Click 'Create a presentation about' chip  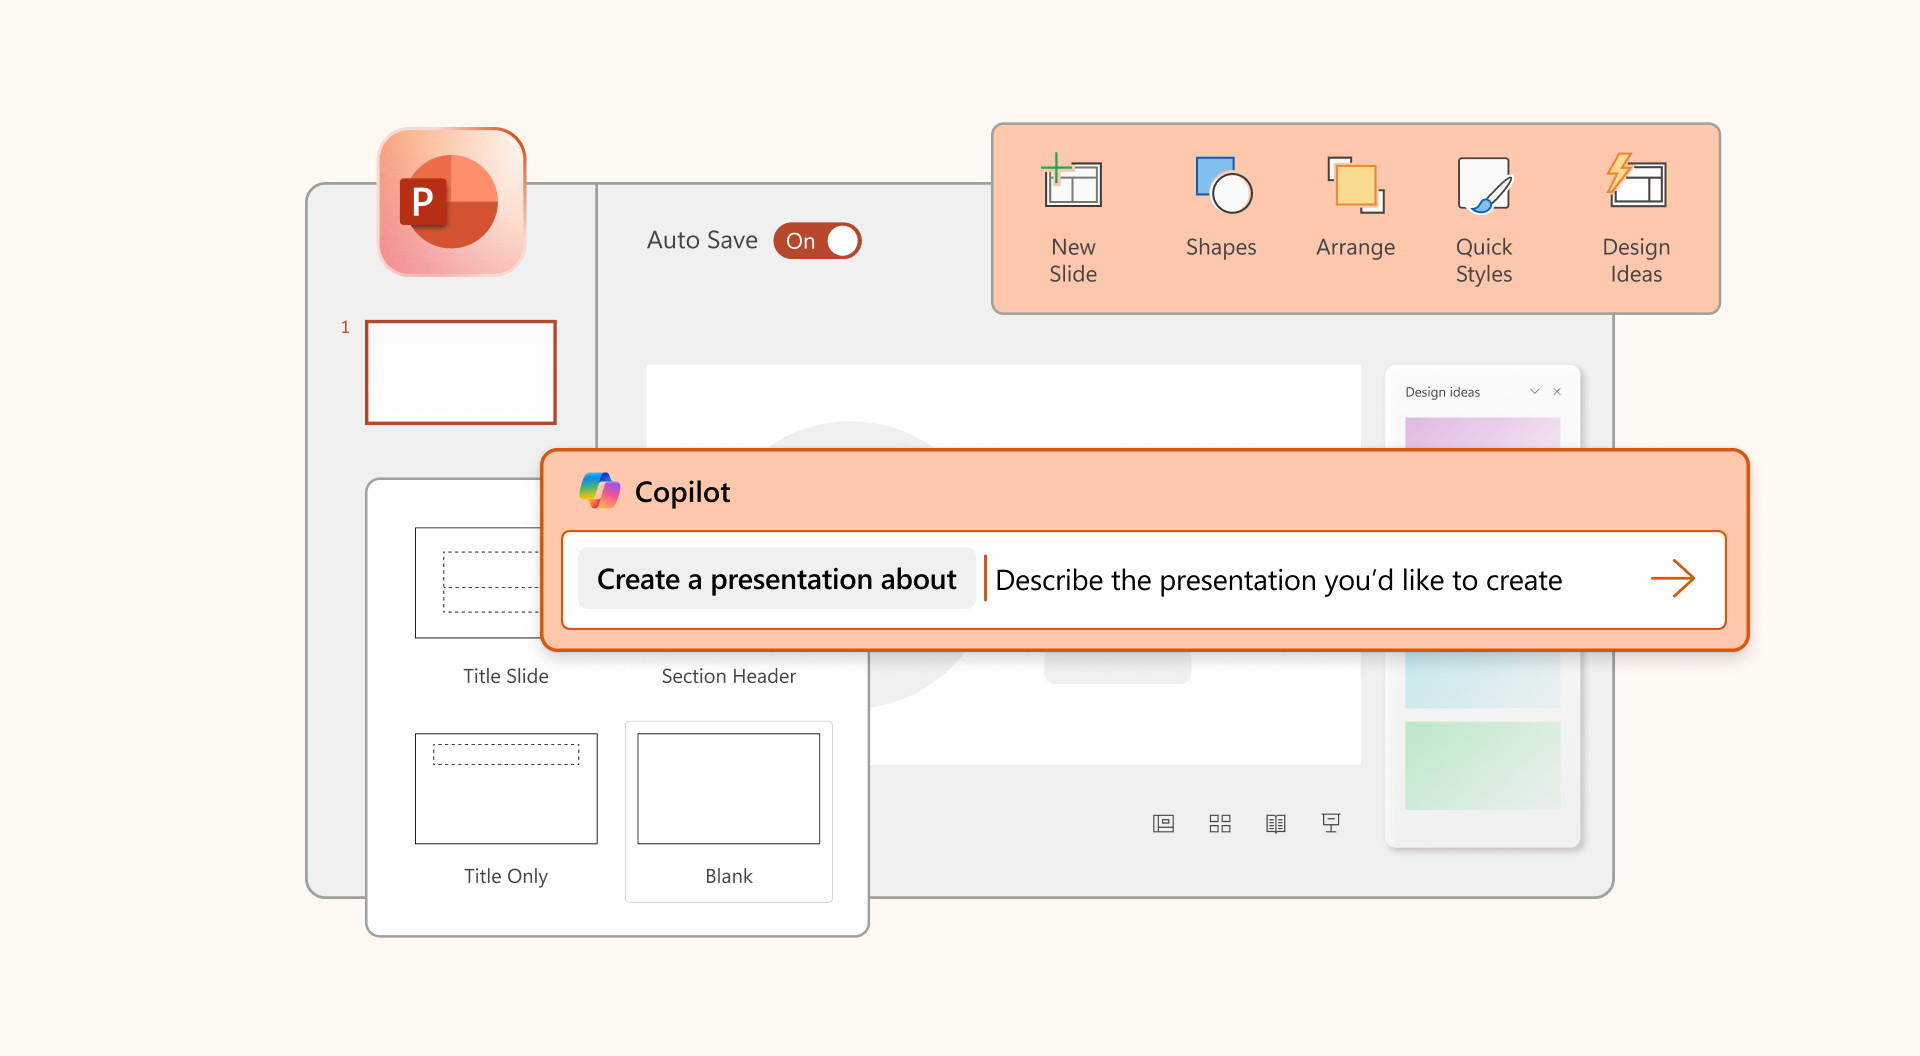click(x=776, y=579)
